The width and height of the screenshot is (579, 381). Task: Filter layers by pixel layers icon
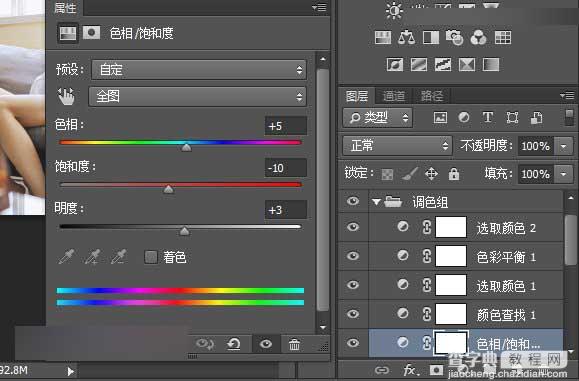point(440,117)
